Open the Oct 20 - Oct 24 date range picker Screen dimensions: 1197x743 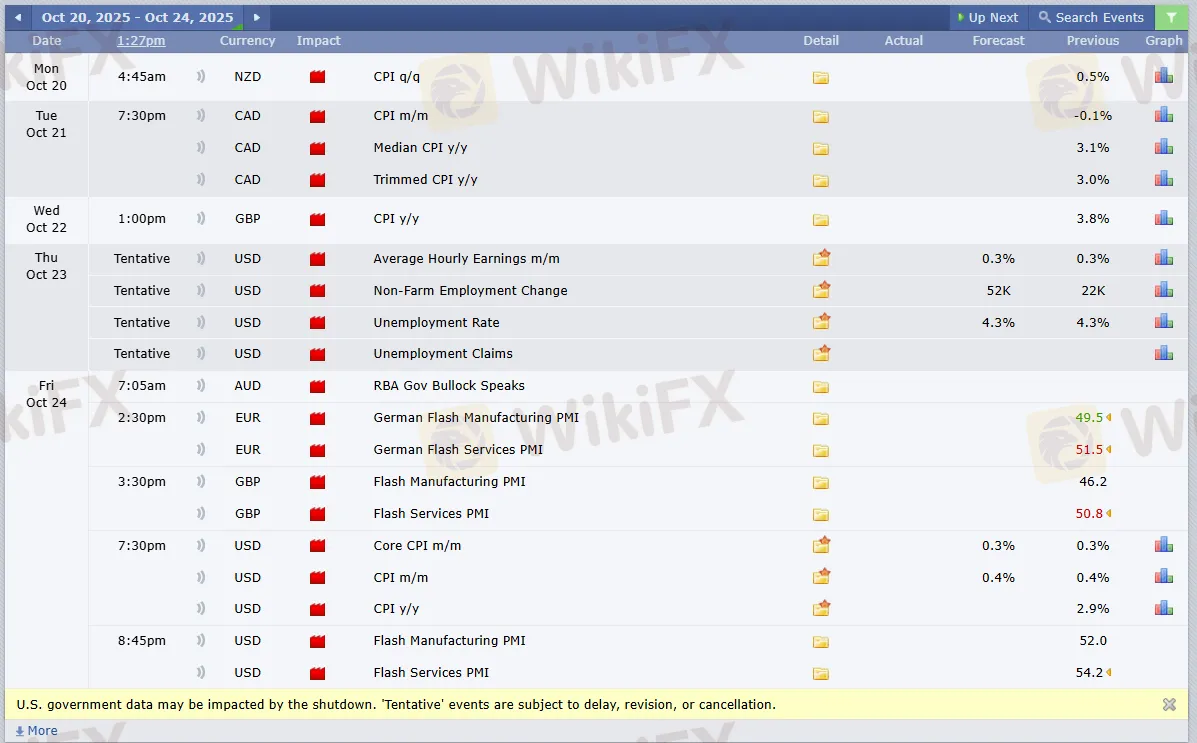click(x=137, y=17)
